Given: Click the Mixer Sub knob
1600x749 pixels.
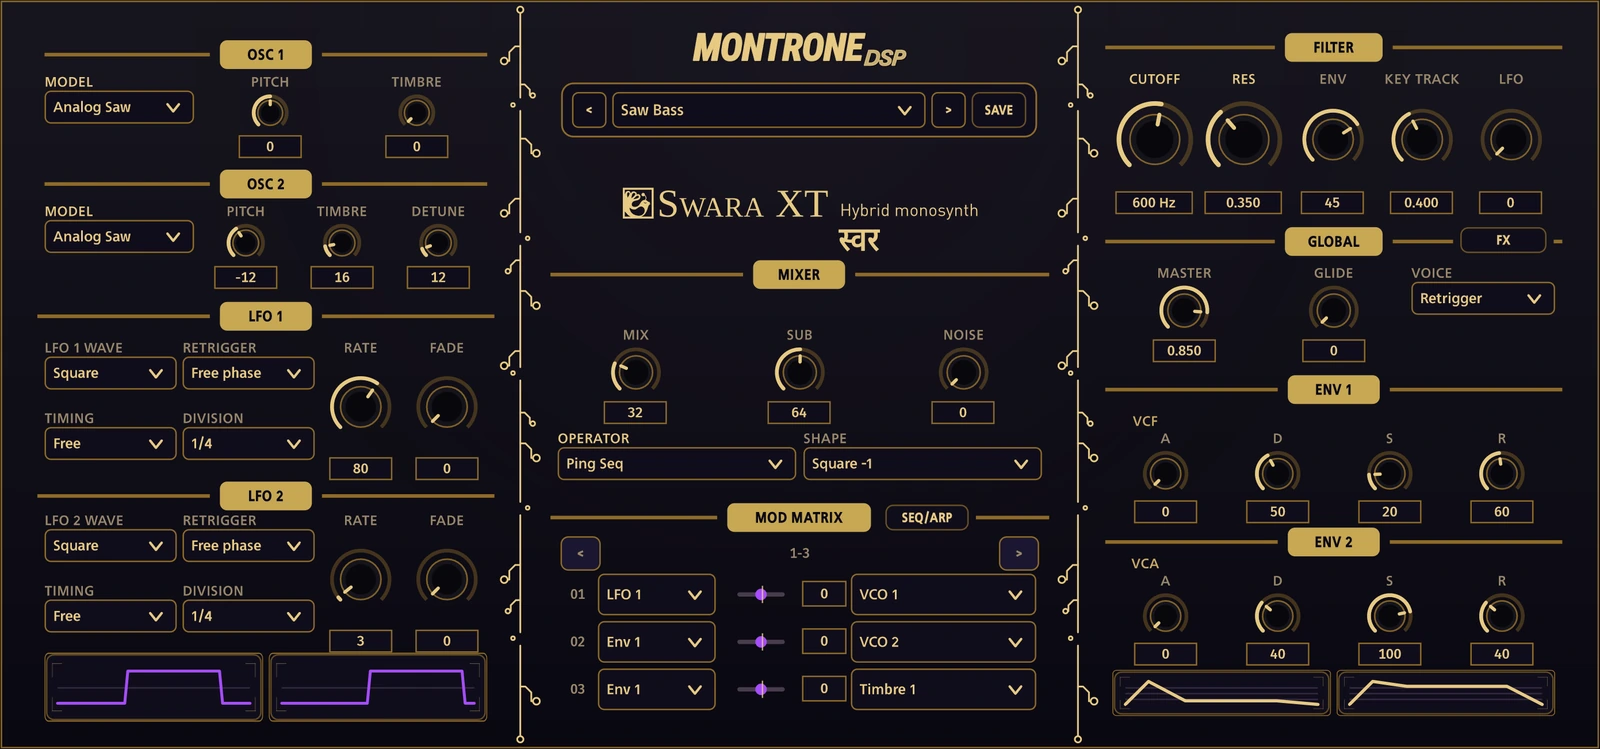Looking at the screenshot, I should click(799, 372).
